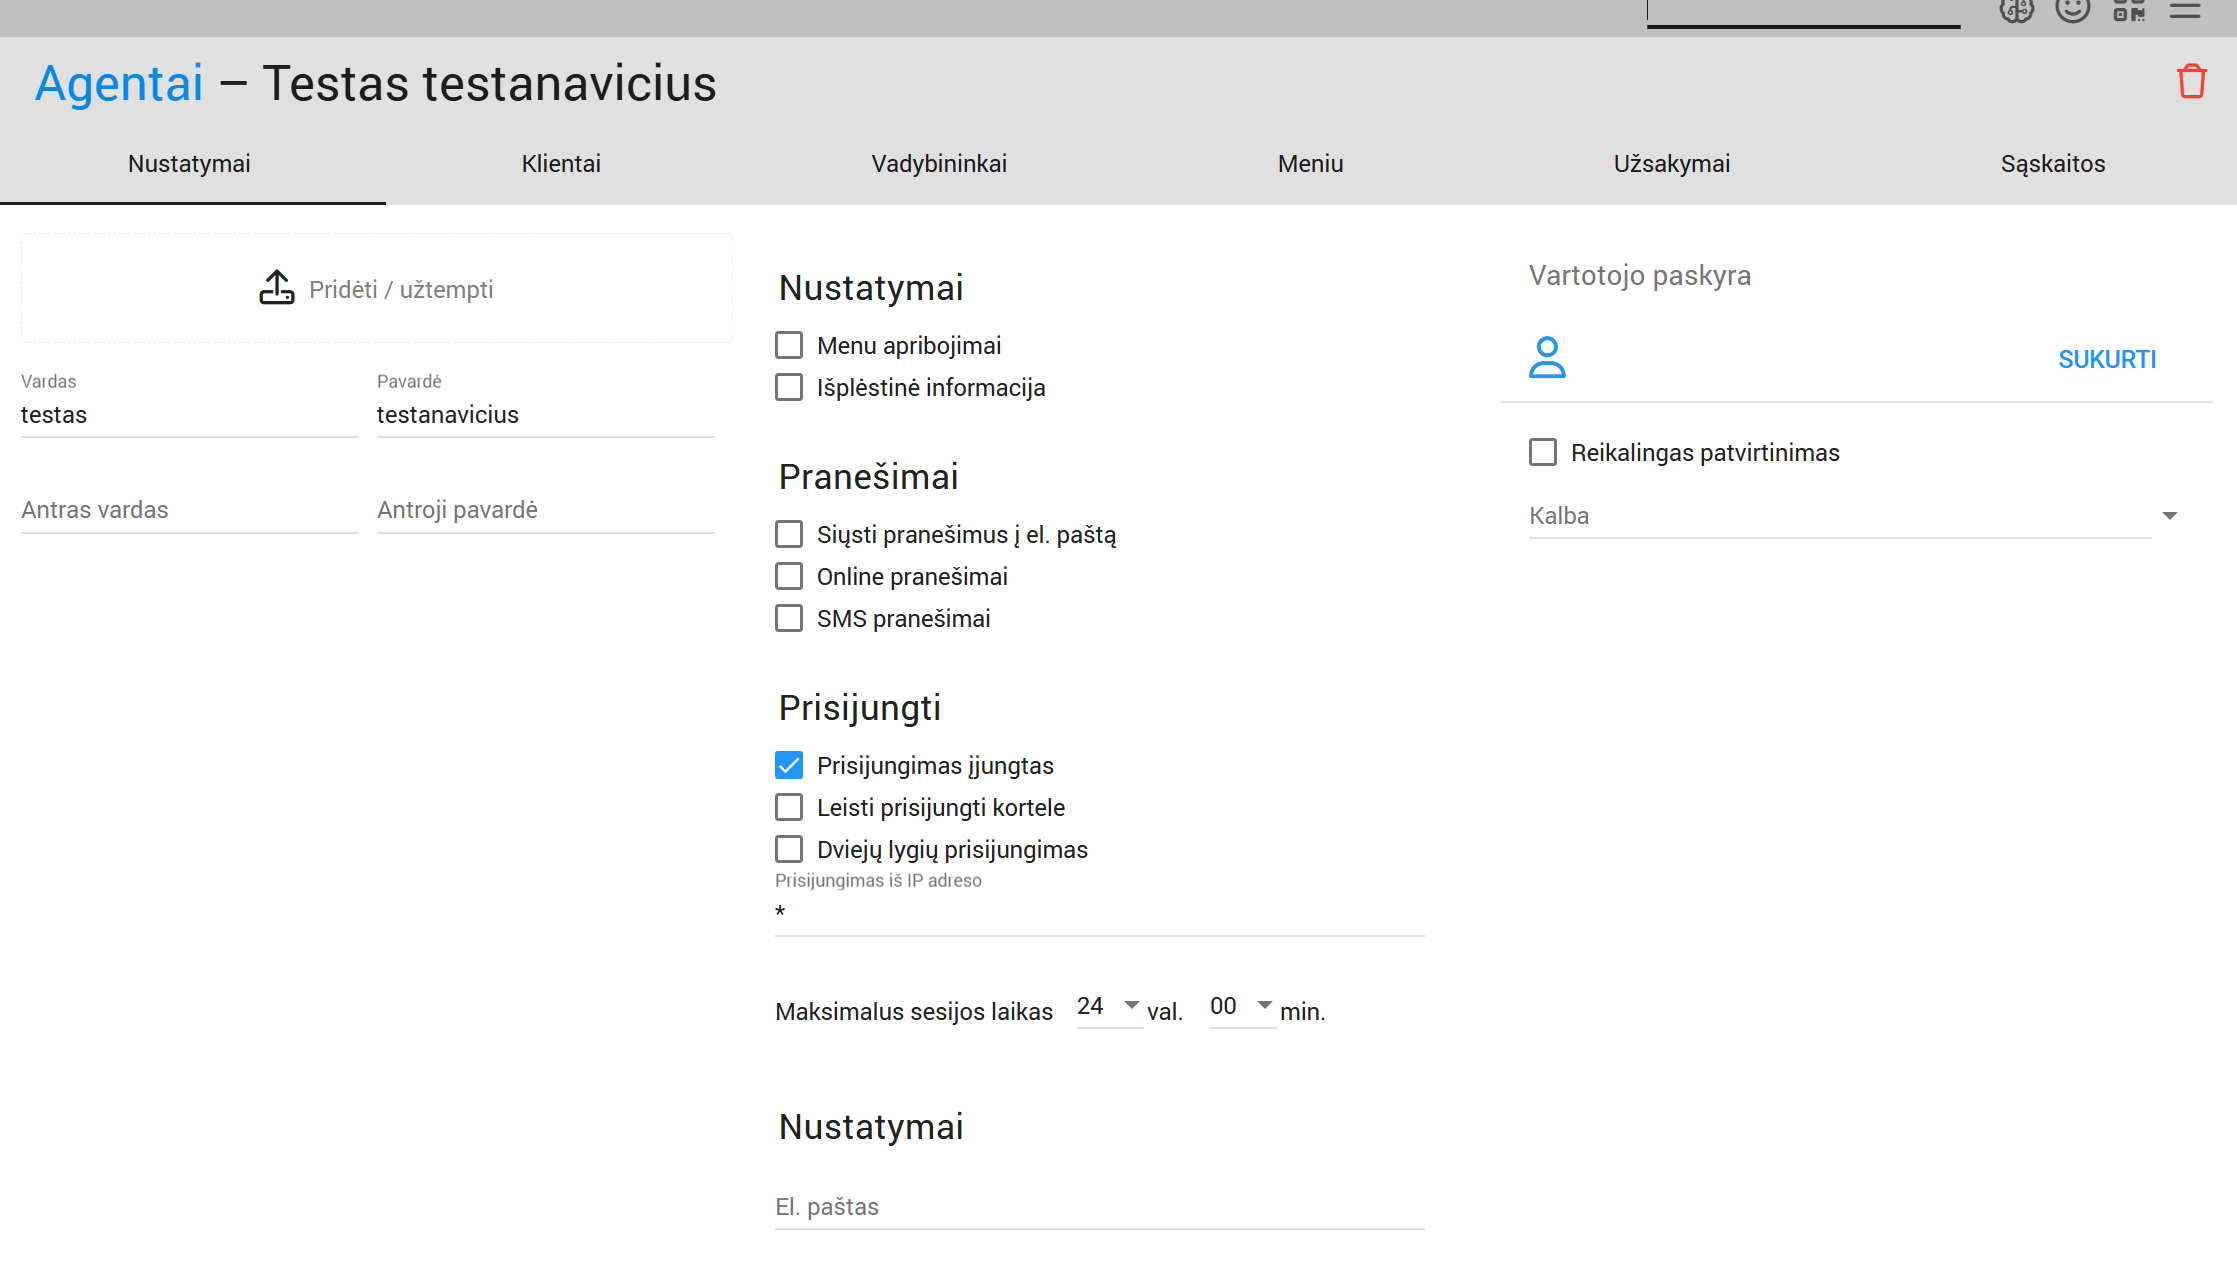Expand the session minutes dropdown showing 00
The image size is (2237, 1274).
pos(1241,1007)
